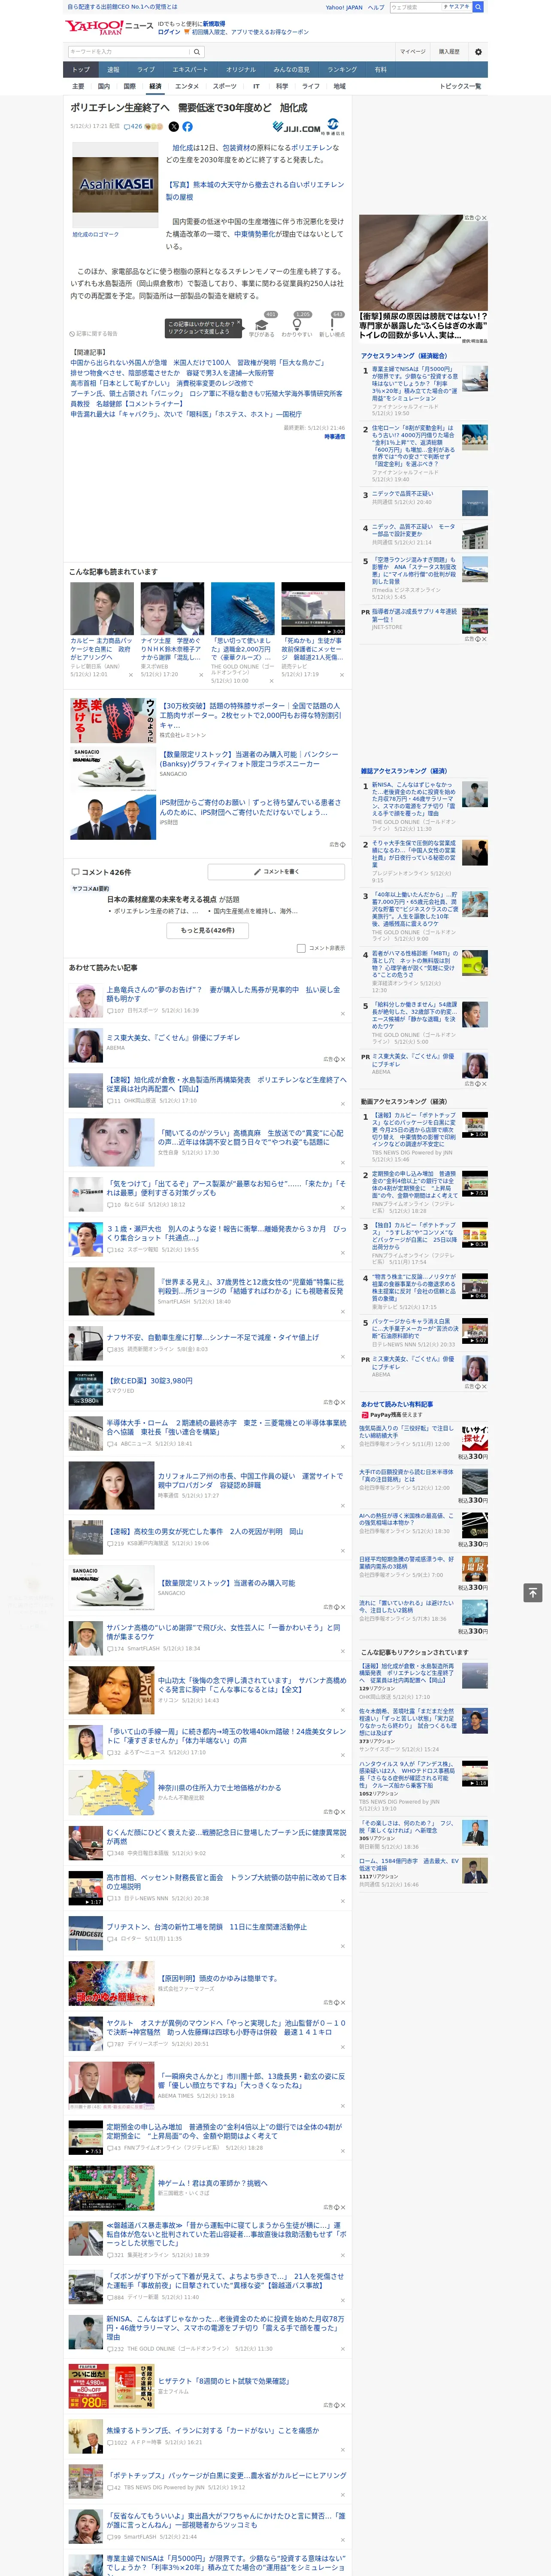Open 高市首相、ベッセント財務長官と面会 article
The width and height of the screenshot is (551, 2576).
(226, 1882)
